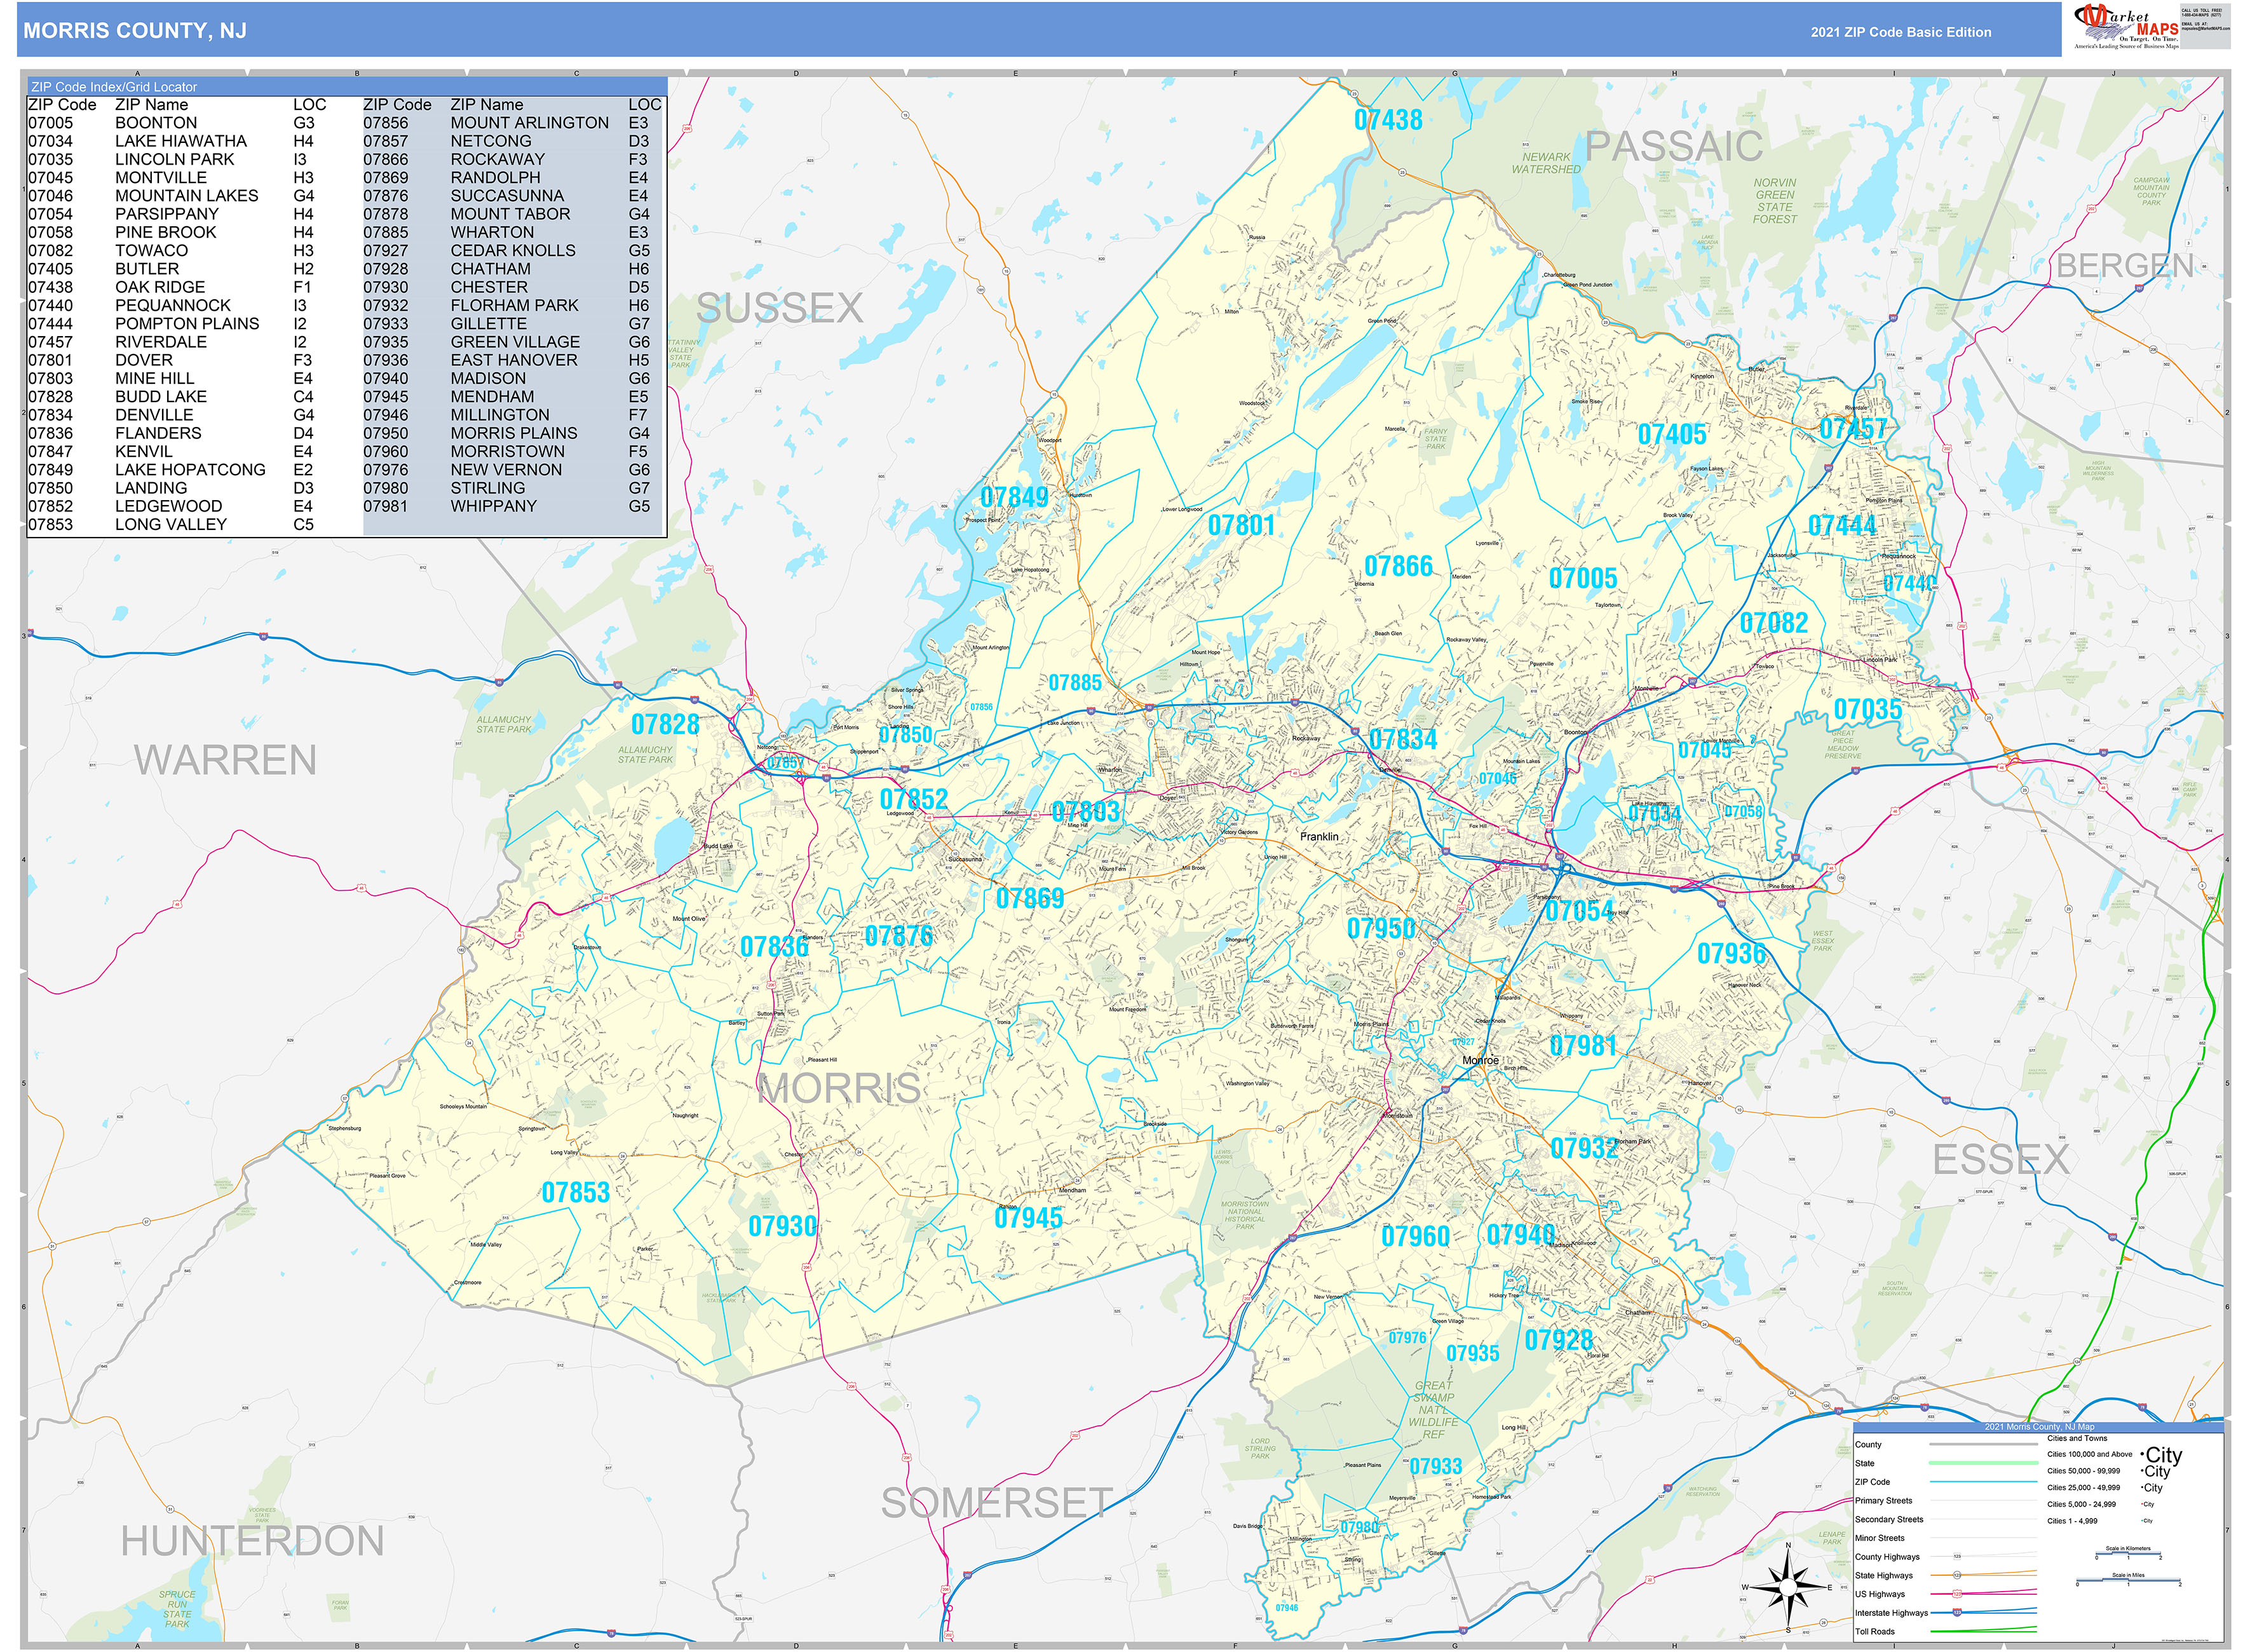2250x1652 pixels.
Task: Click the US Highways shield symbol in legend
Action: pyautogui.click(x=1957, y=1594)
